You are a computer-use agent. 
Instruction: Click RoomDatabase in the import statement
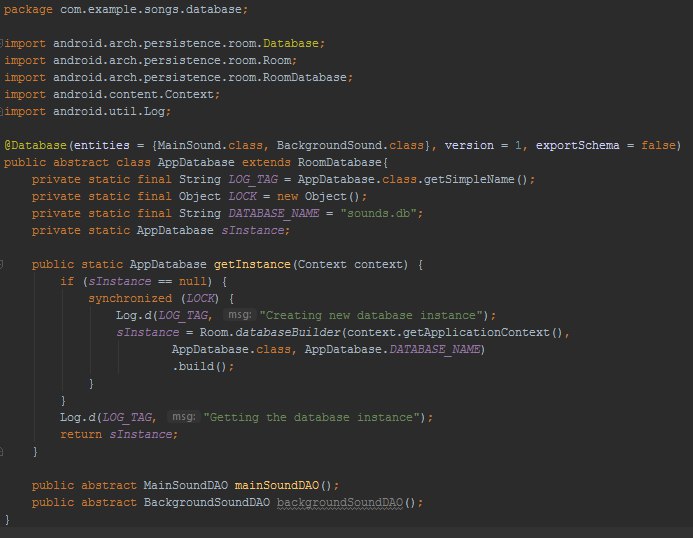pyautogui.click(x=305, y=77)
